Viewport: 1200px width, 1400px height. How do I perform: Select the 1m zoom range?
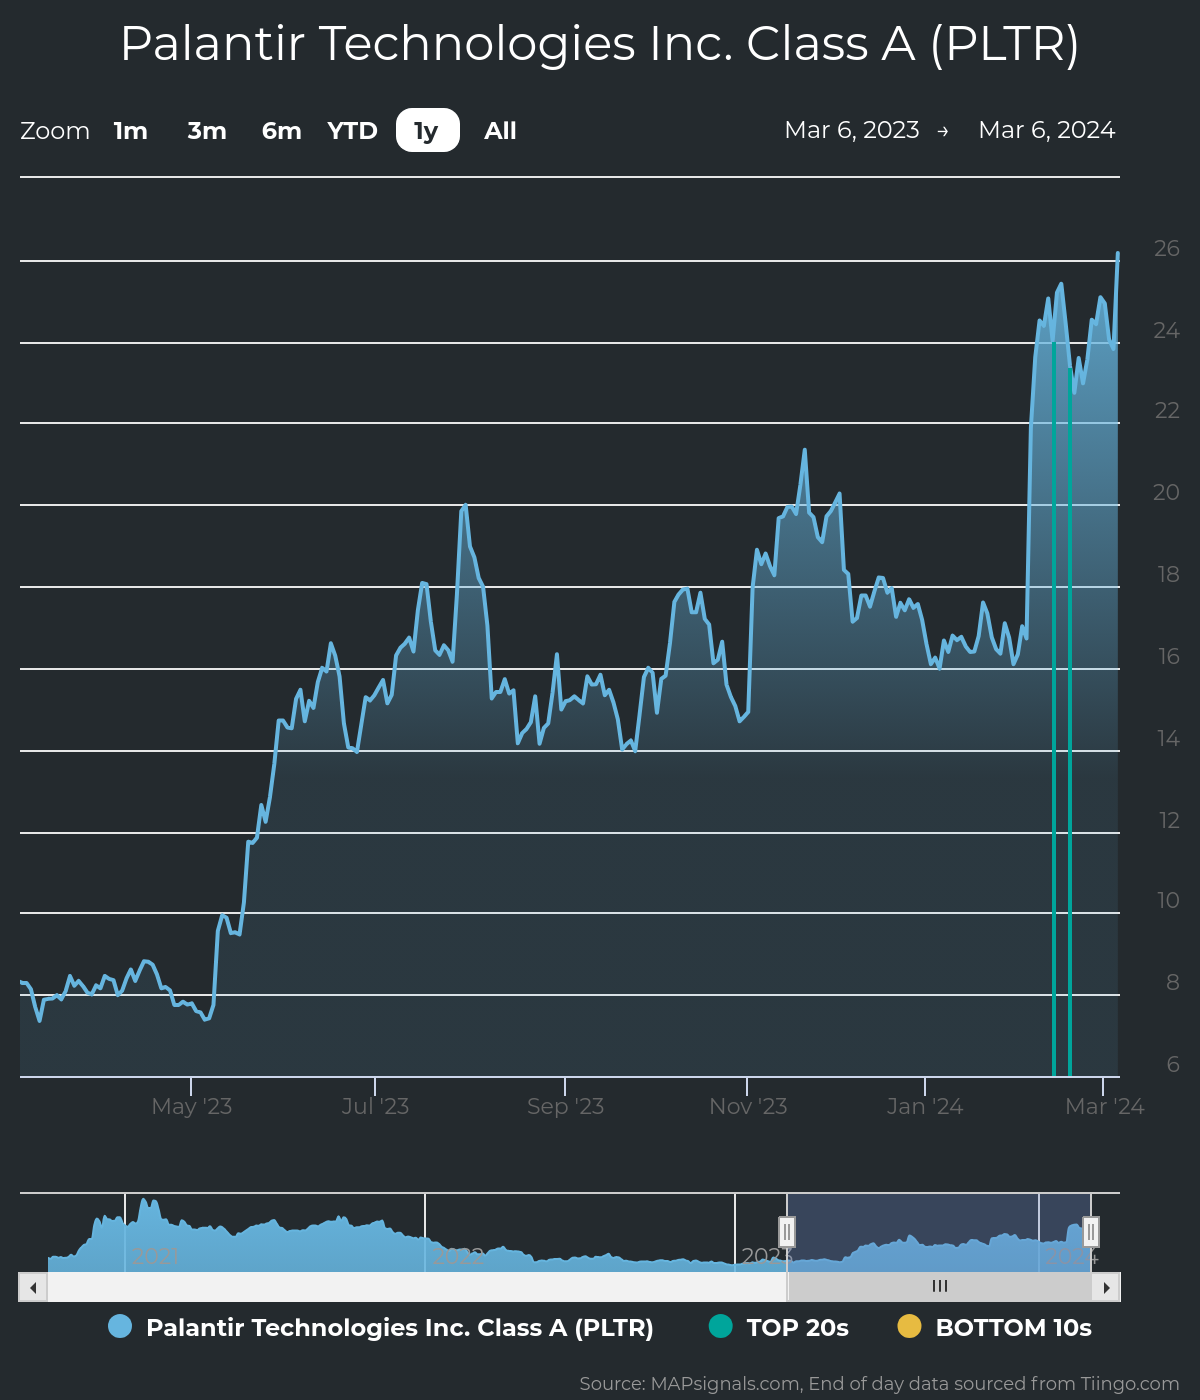[x=131, y=131]
